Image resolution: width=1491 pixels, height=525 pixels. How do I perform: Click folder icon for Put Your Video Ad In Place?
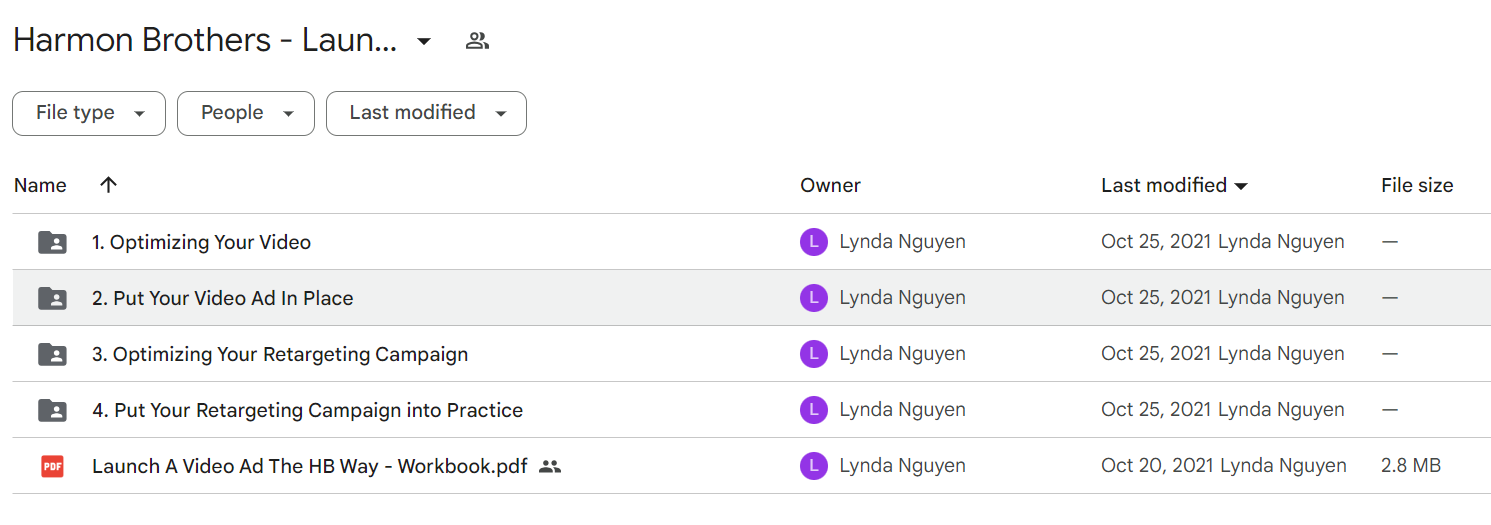pos(52,298)
